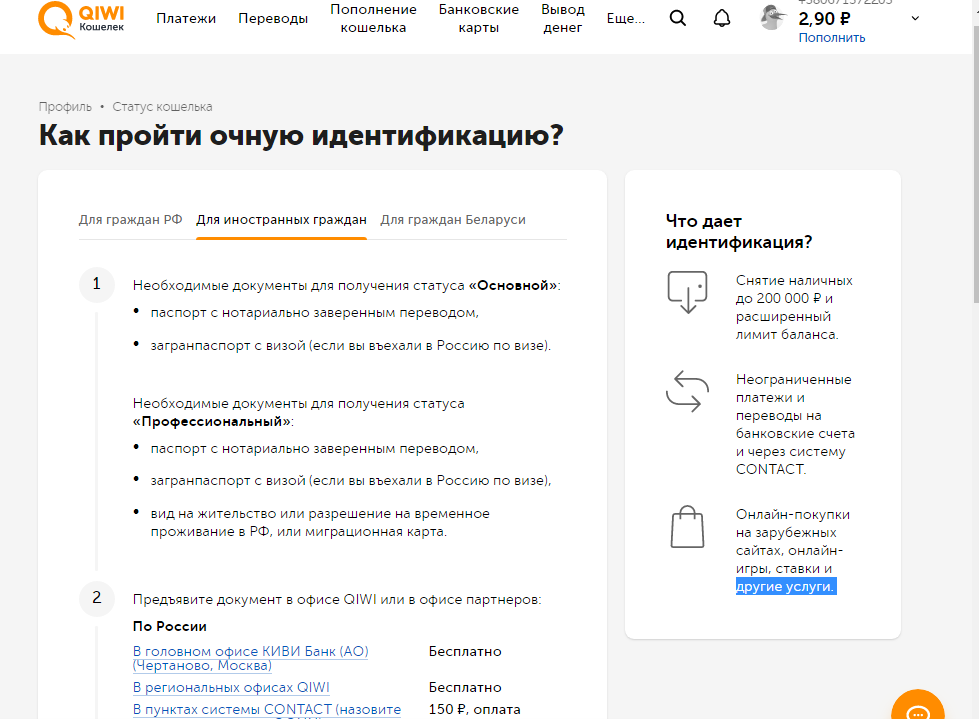
Task: Click Бесплатно next to региональных офисах
Action: 465,687
